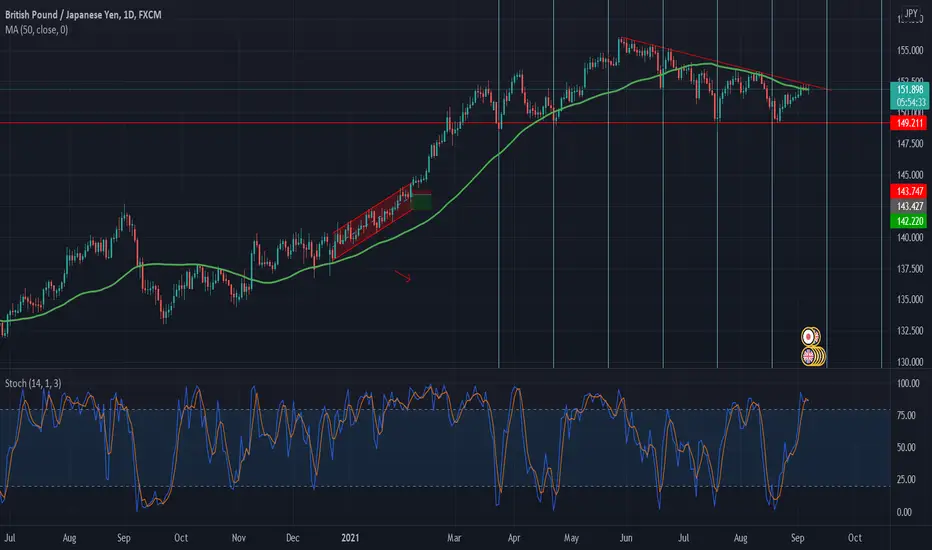Screen dimensions: 932x550
Task: Click the 147.500 price axis label
Action: coord(910,144)
